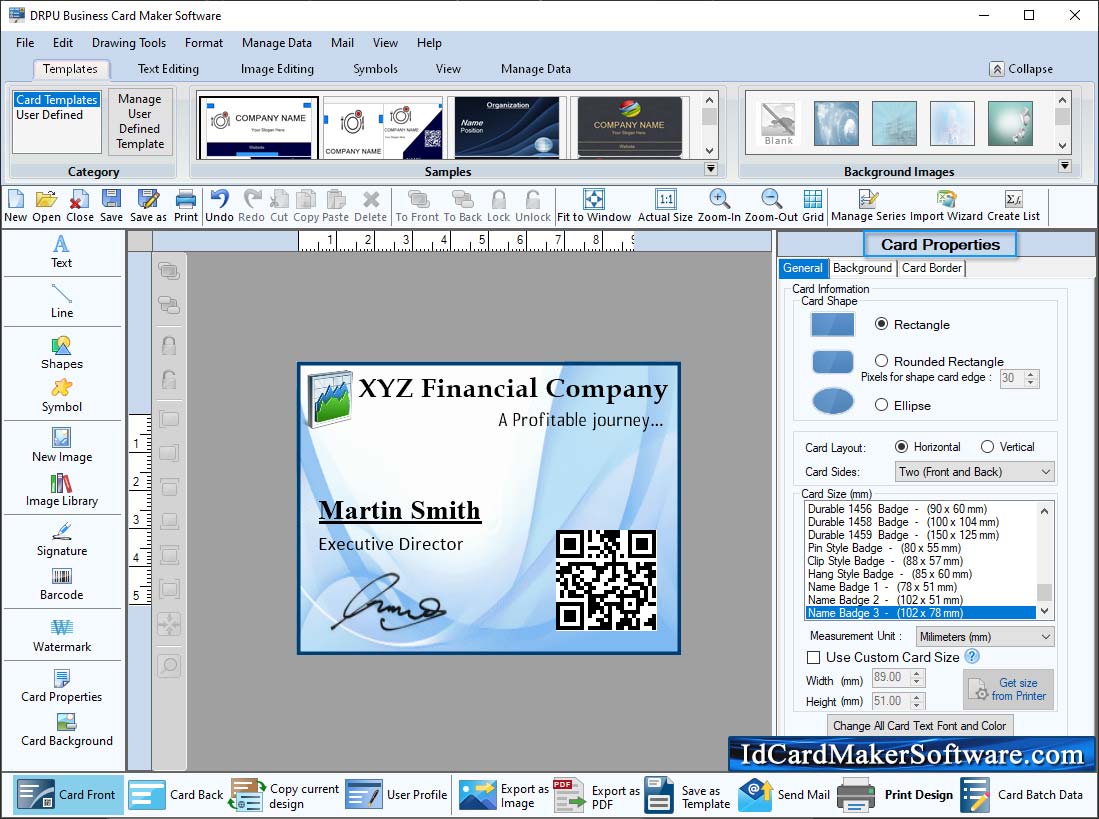1099x819 pixels.
Task: Switch to Card Back view
Action: tap(176, 794)
